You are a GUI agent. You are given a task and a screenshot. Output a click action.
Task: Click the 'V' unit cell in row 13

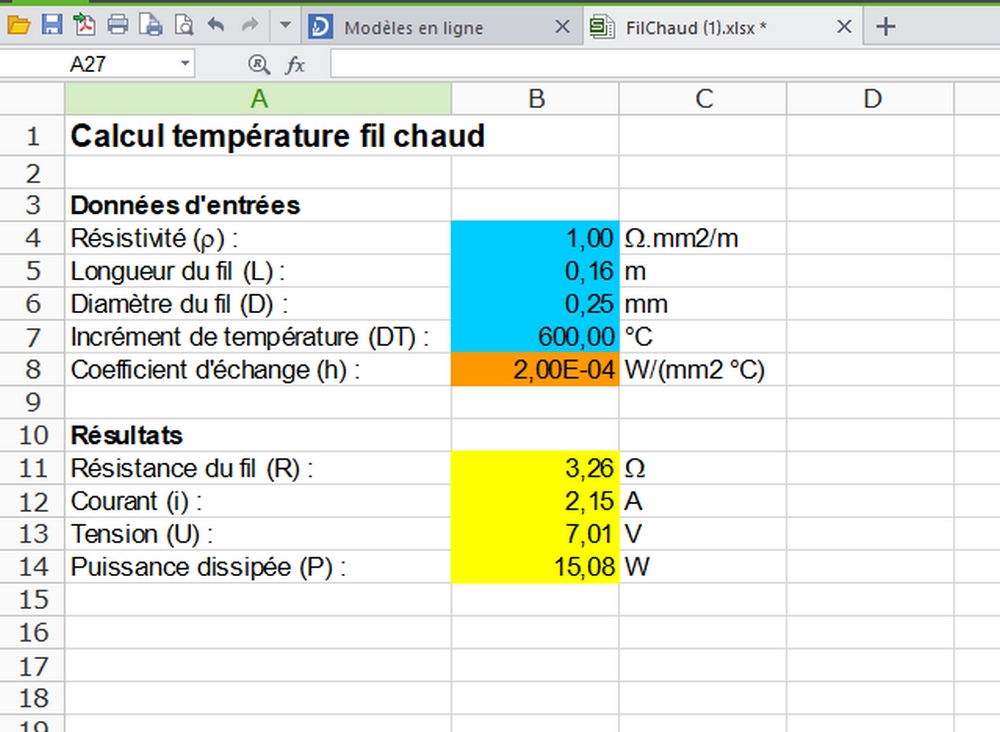pos(703,534)
